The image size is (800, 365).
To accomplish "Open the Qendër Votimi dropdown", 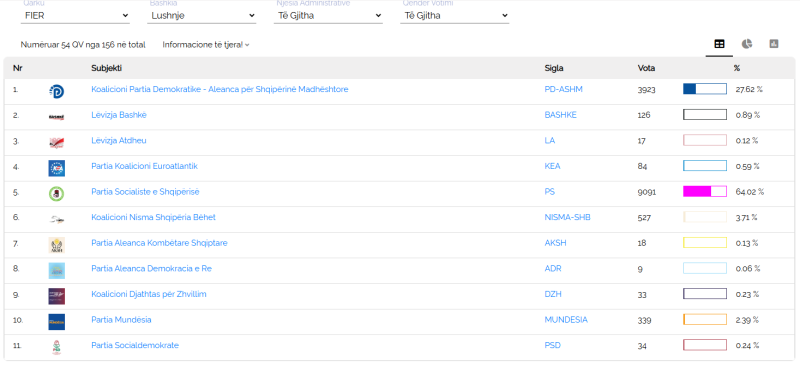I will click(455, 15).
